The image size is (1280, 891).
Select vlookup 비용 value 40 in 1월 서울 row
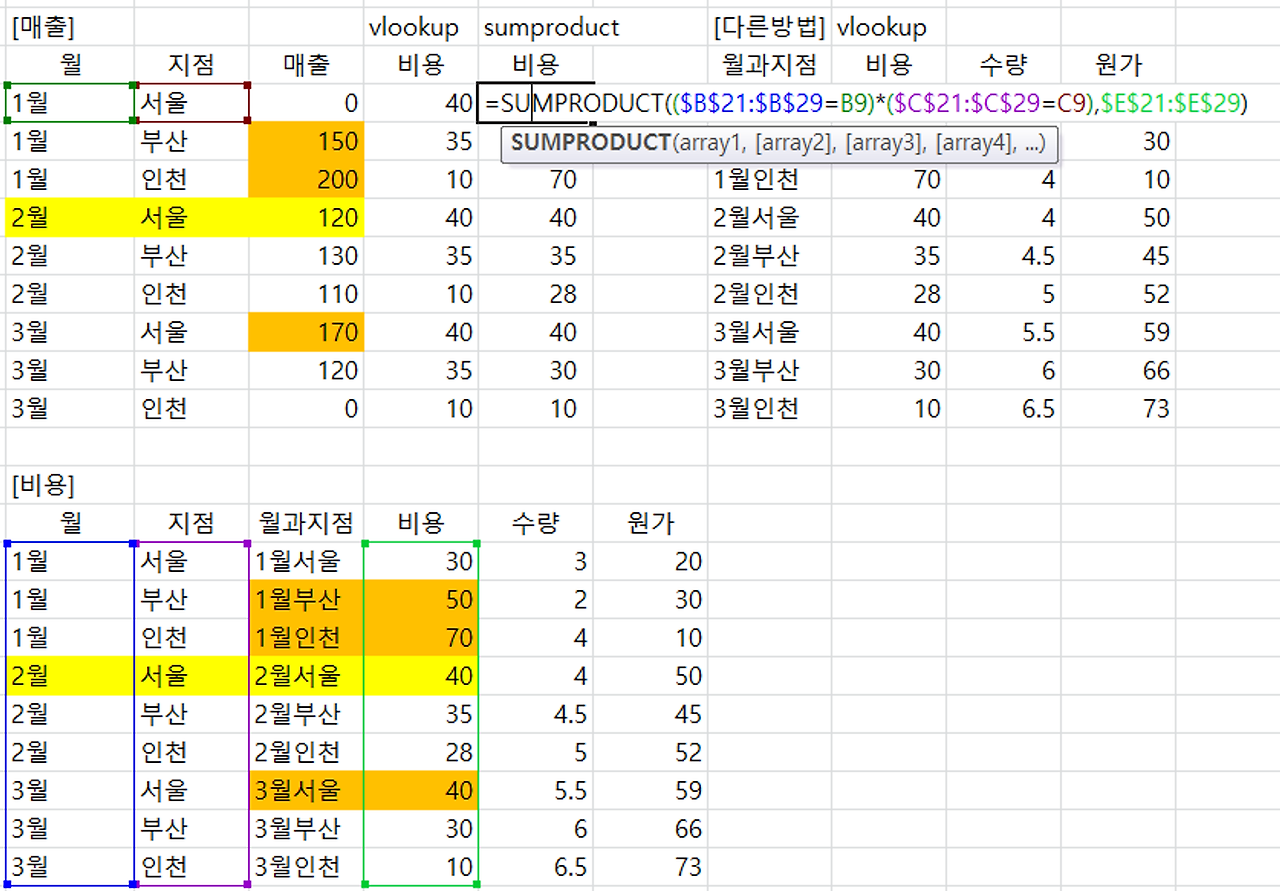pyautogui.click(x=421, y=103)
